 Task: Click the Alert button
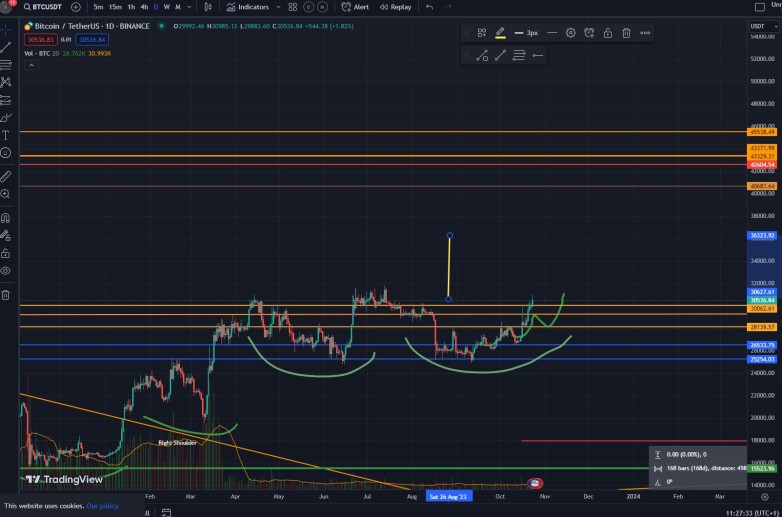coord(355,7)
